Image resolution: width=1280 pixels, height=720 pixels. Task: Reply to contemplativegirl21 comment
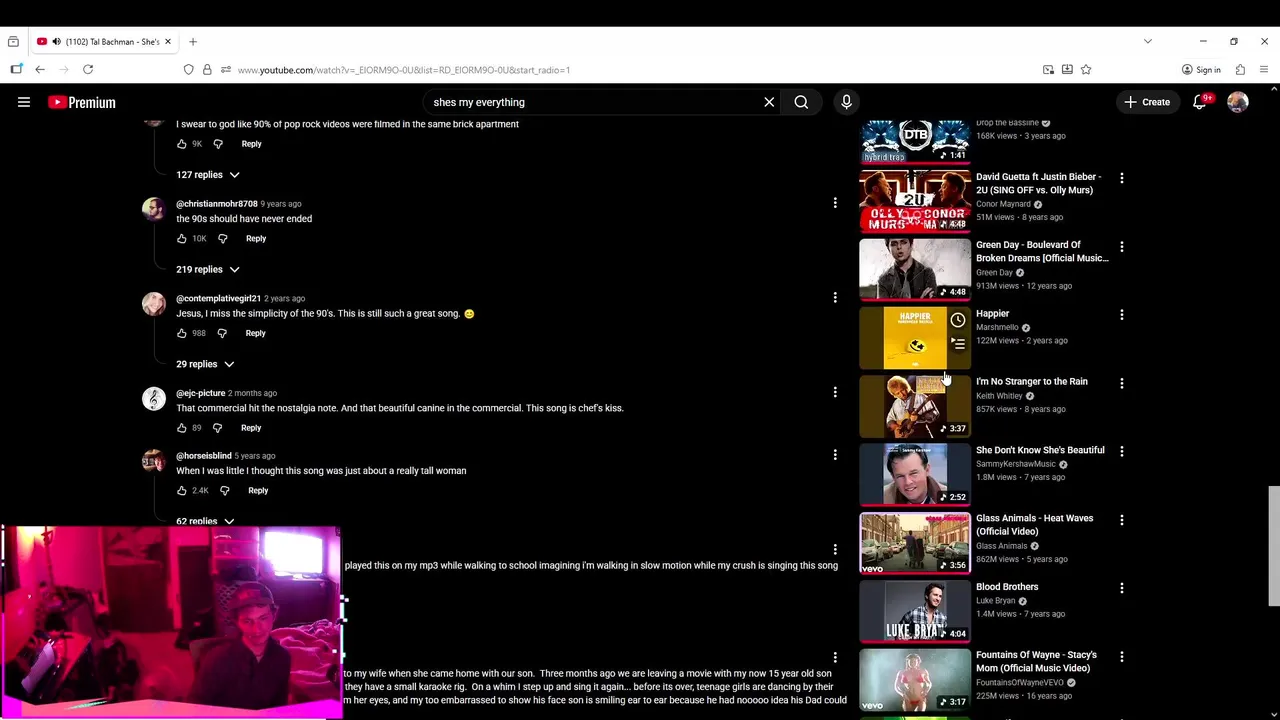255,333
